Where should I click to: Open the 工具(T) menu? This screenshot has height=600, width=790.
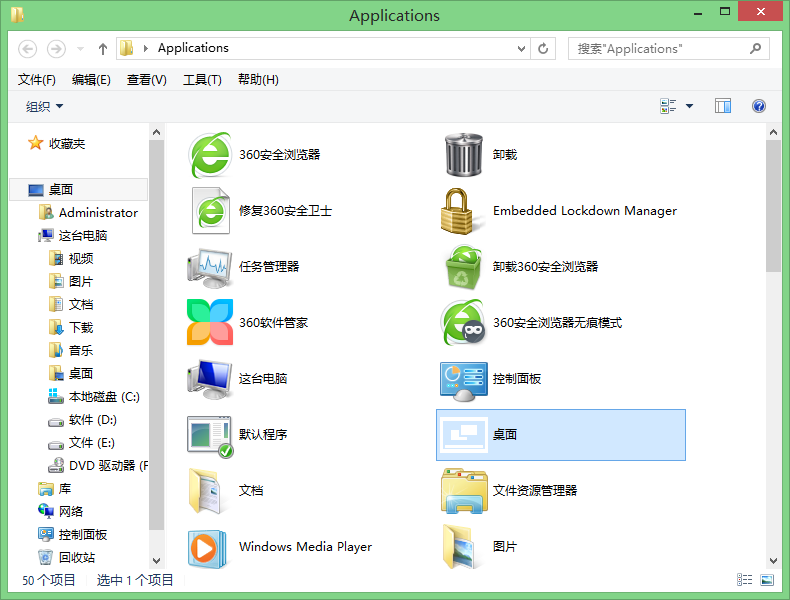202,80
